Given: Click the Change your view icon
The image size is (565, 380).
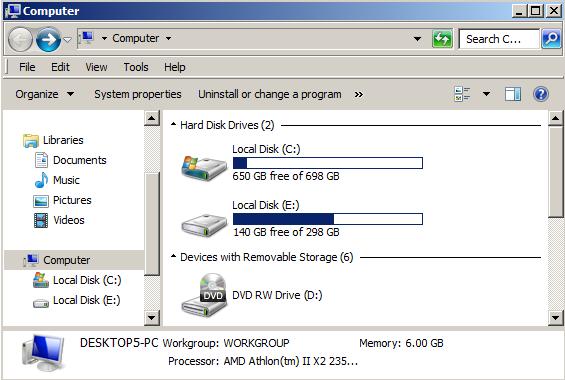Looking at the screenshot, I should point(462,94).
